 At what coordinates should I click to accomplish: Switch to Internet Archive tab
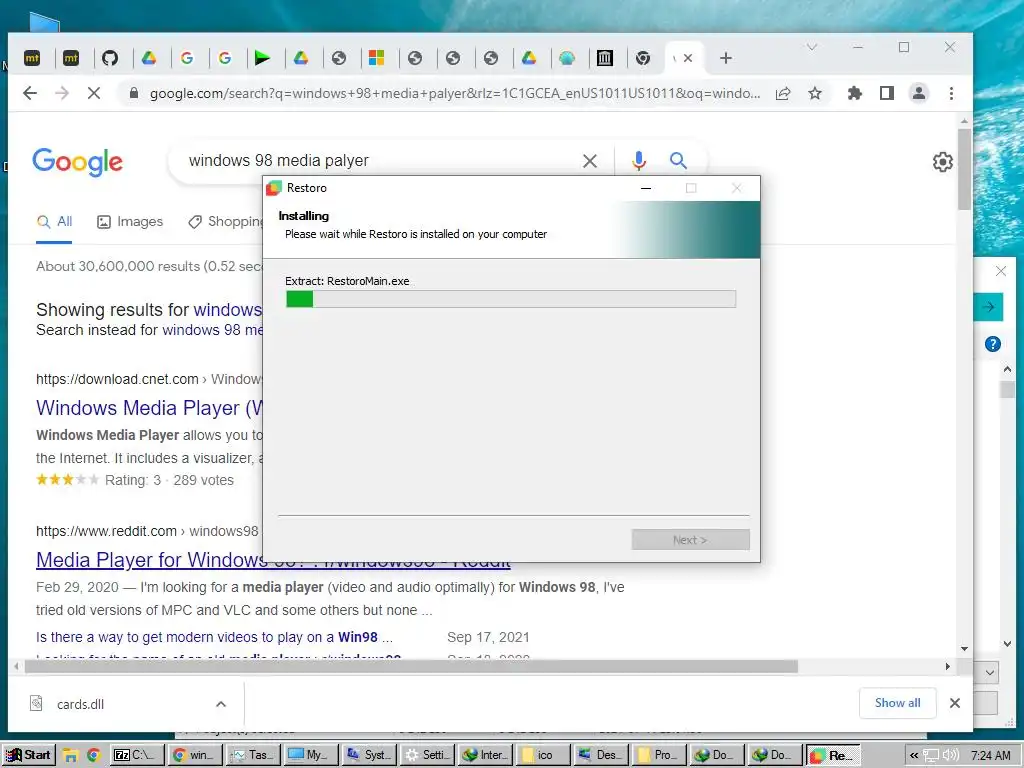pos(605,58)
